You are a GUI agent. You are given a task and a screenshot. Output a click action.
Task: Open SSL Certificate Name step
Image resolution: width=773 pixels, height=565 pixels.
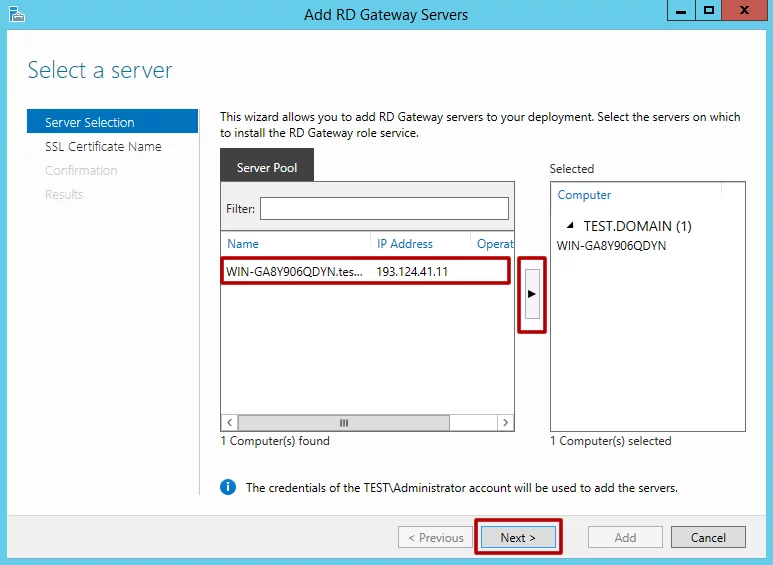[103, 147]
